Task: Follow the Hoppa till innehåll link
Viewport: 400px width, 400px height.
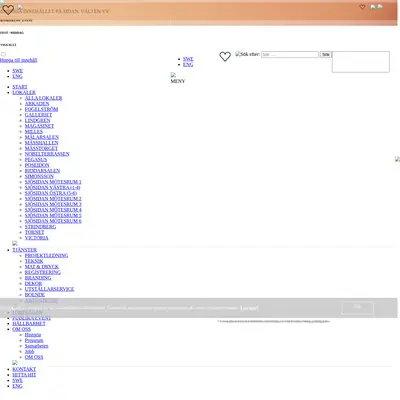Action: click(x=19, y=60)
